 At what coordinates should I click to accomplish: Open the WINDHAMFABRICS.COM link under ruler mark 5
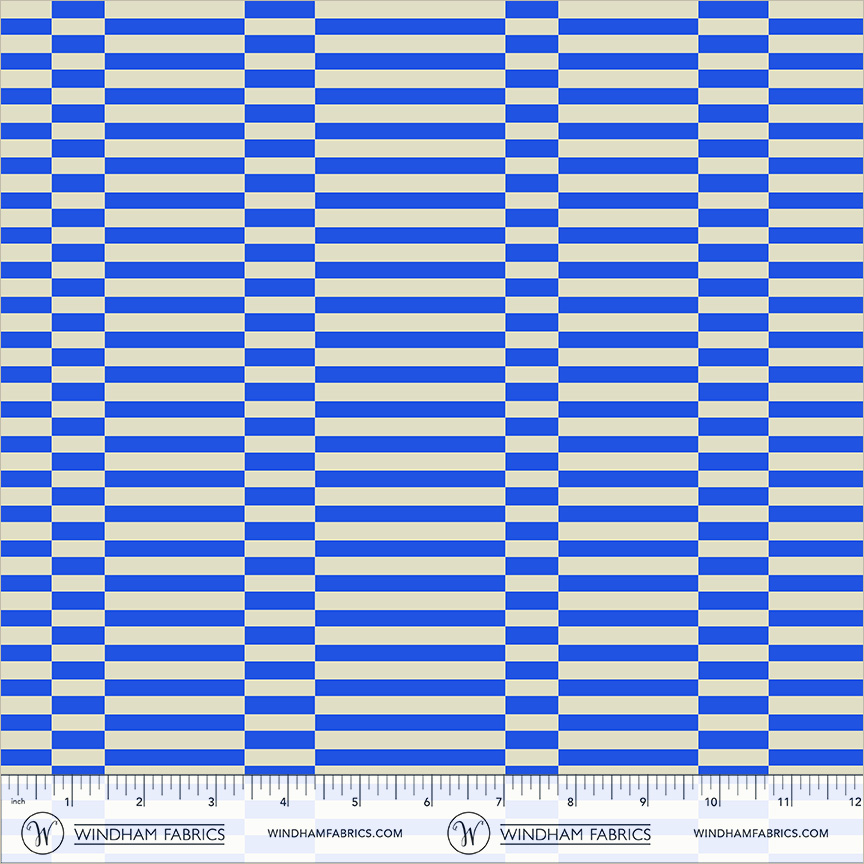coord(335,833)
